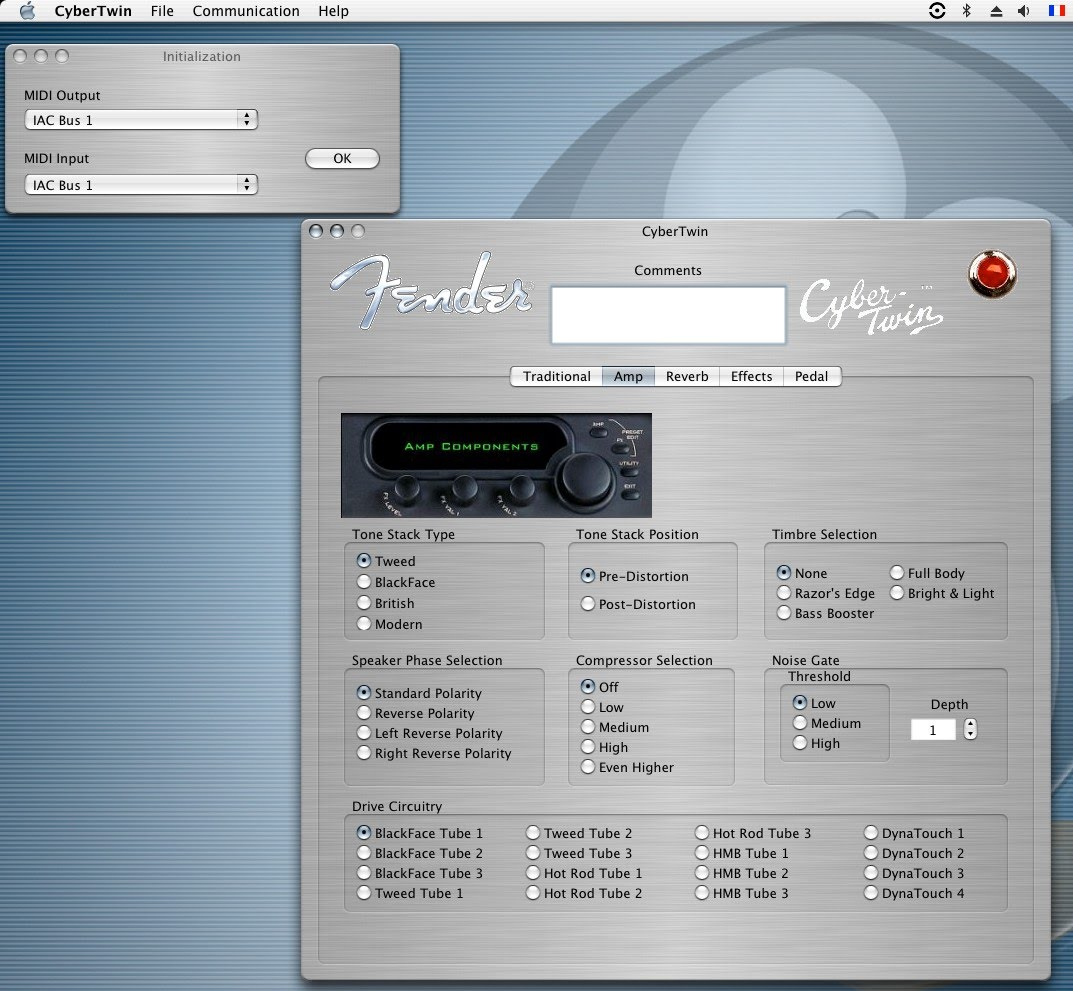Click the FX Val 1 knob

465,488
